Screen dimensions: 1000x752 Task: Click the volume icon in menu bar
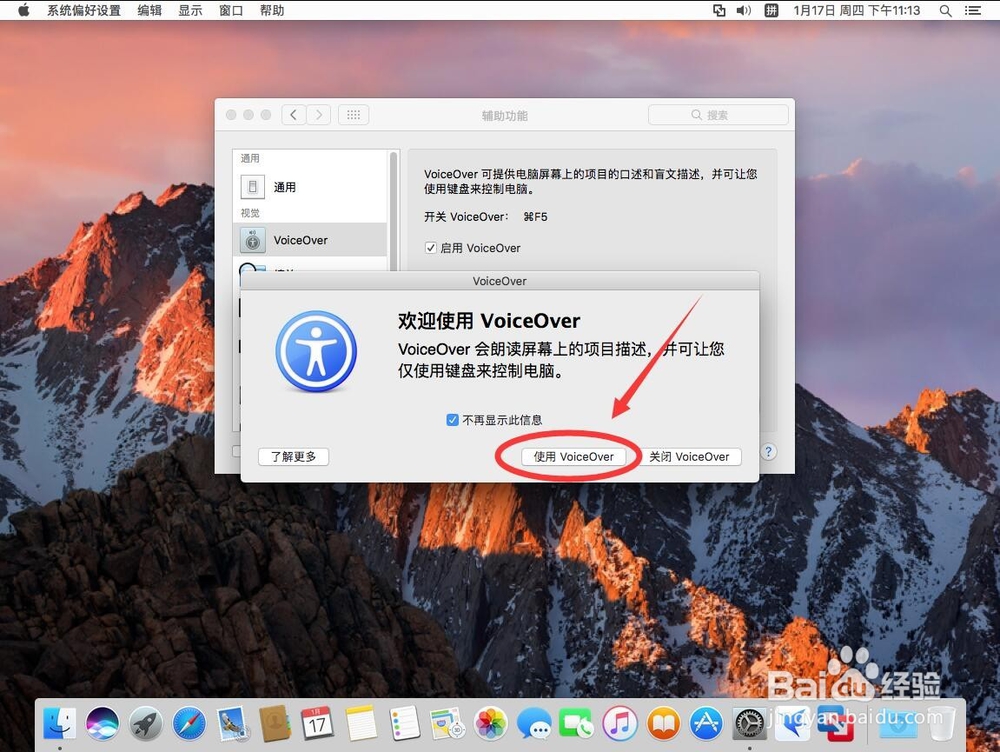tap(744, 10)
